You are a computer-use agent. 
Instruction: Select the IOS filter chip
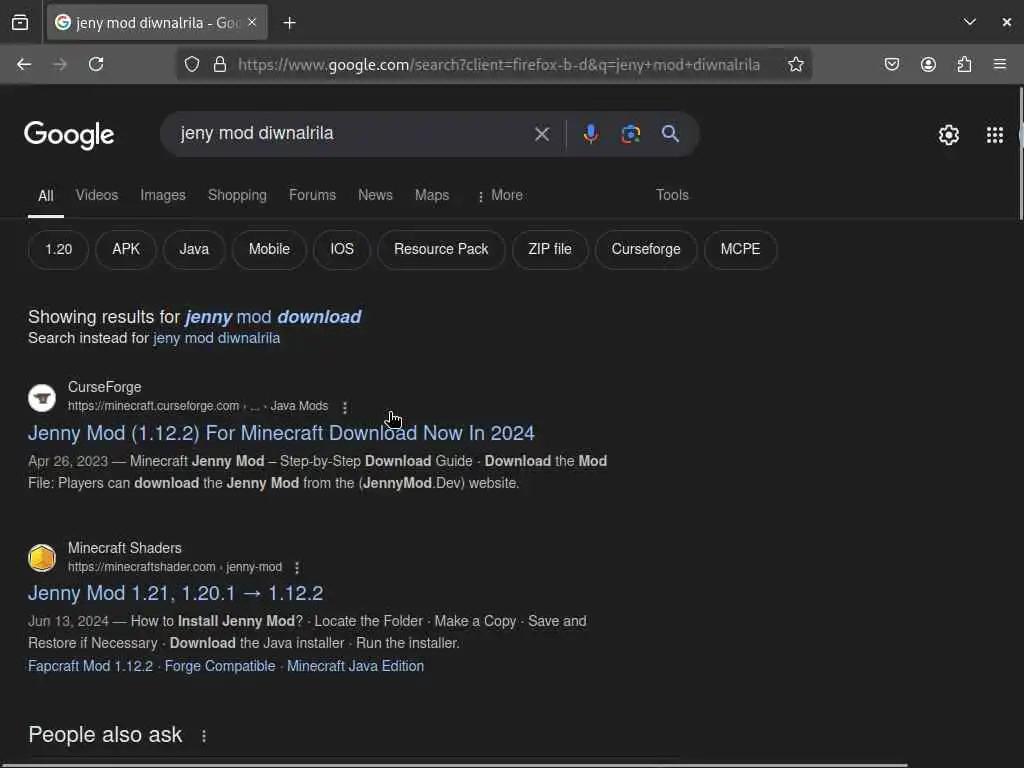[x=342, y=249]
